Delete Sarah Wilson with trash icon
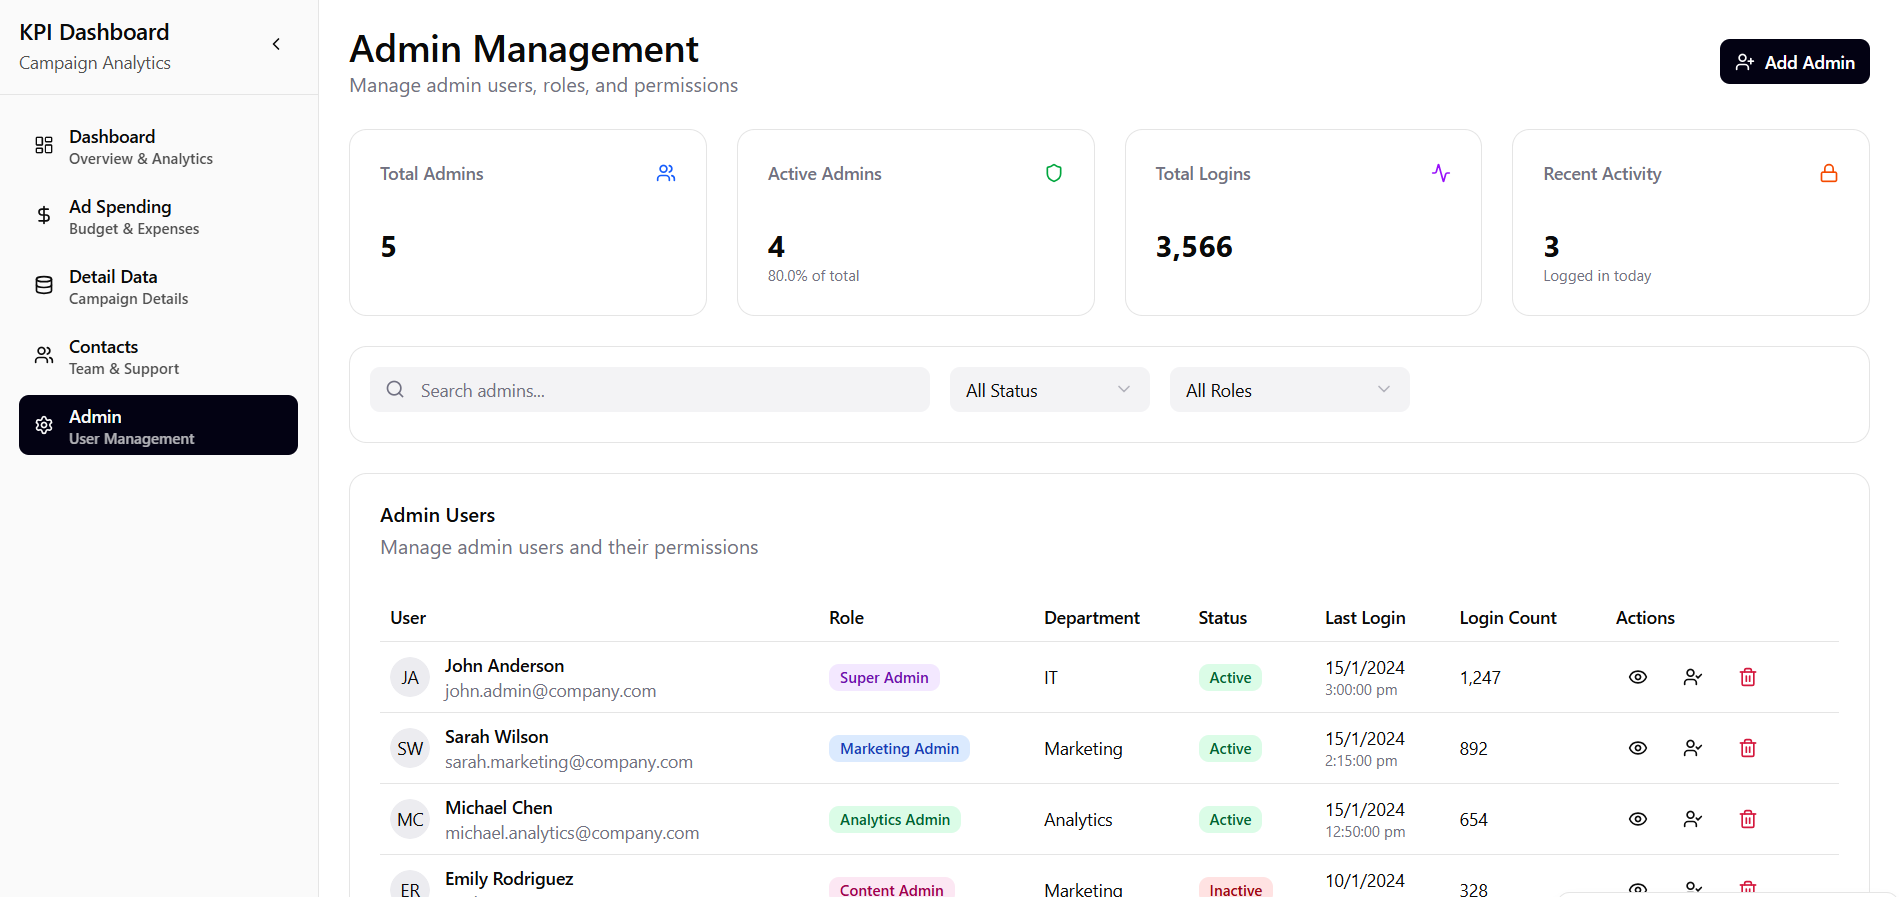 pyautogui.click(x=1748, y=748)
